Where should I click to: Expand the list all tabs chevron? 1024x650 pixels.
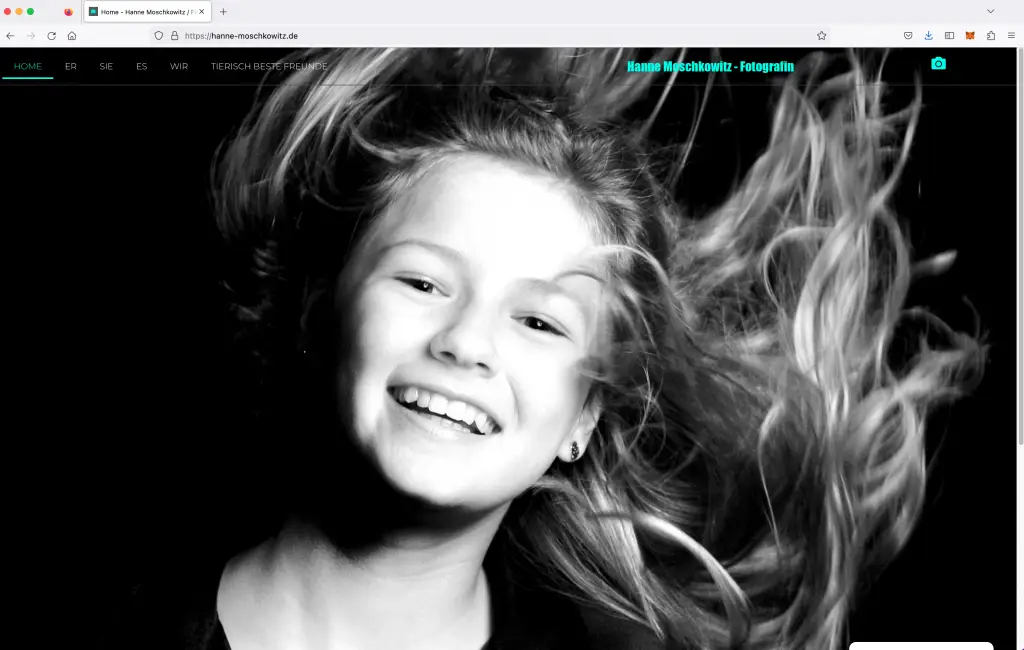click(990, 11)
